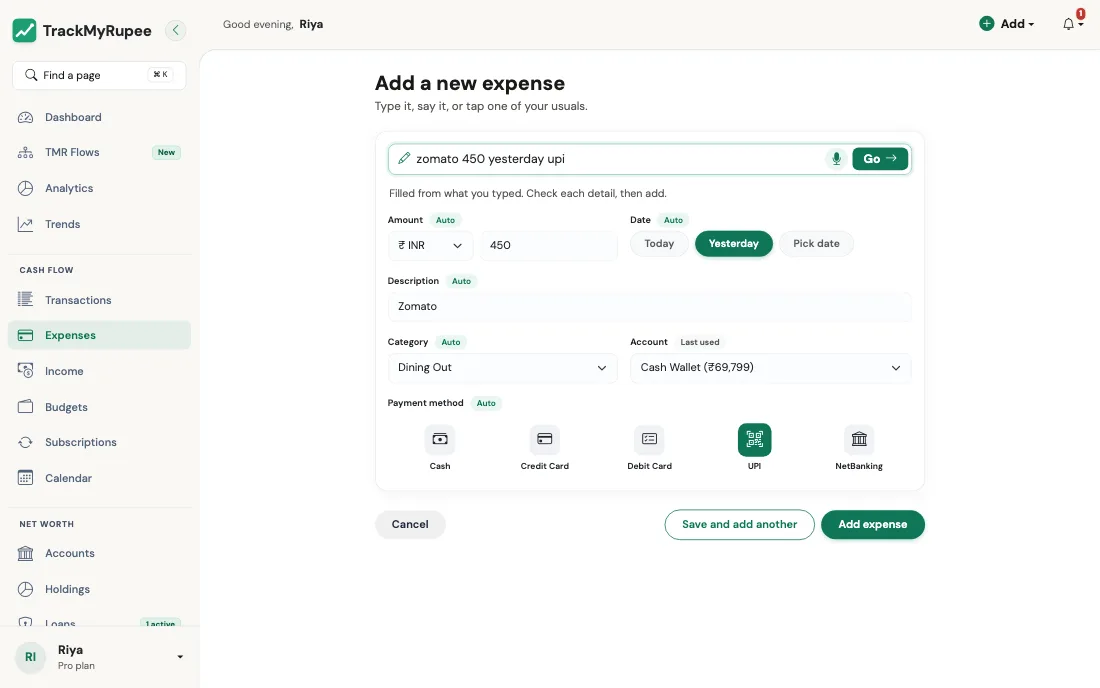Go to the Expenses page

coord(100,335)
